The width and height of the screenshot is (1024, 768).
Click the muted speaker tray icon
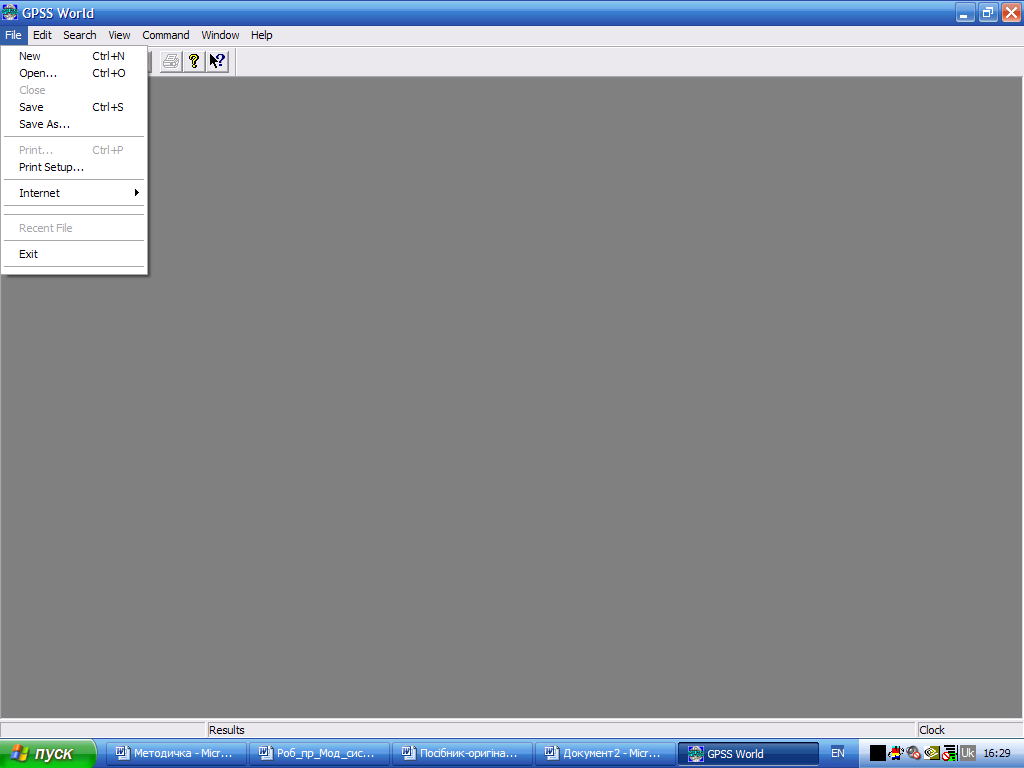[914, 753]
